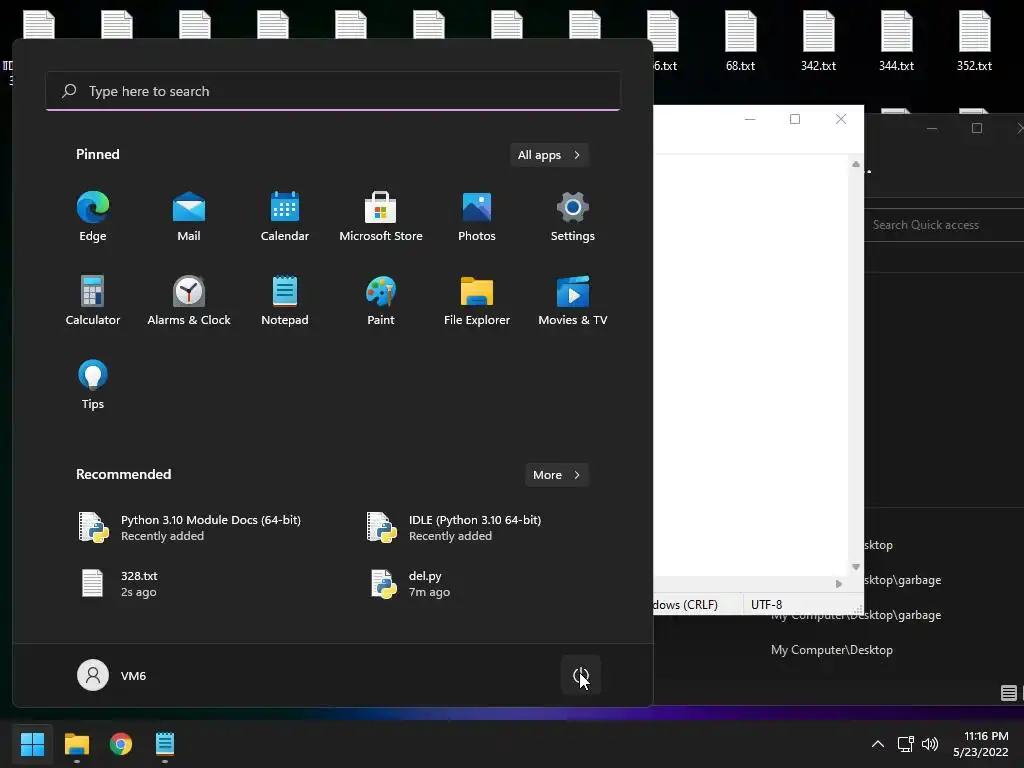Screen dimensions: 1024x768
Task: Launch Notepad from pinned apps
Action: click(285, 300)
